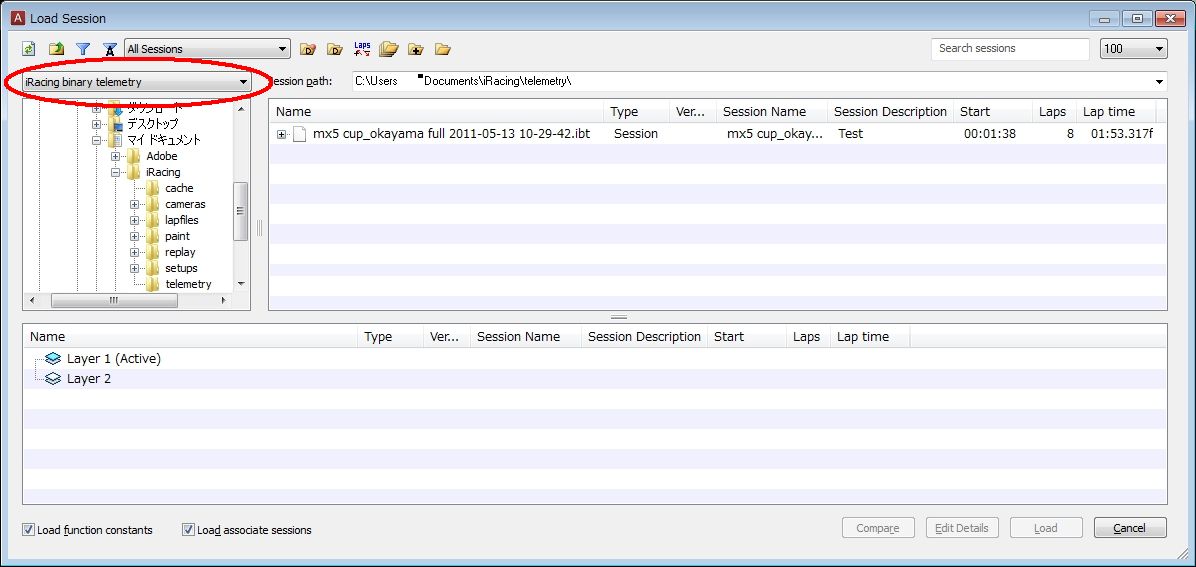The image size is (1196, 567).
Task: Click folder tree horizontal scrollbar thumb
Action: coord(114,301)
